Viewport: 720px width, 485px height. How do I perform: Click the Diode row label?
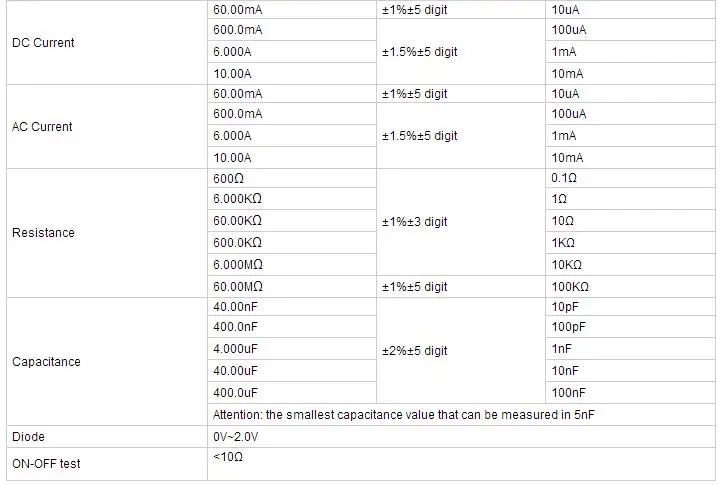click(28, 437)
